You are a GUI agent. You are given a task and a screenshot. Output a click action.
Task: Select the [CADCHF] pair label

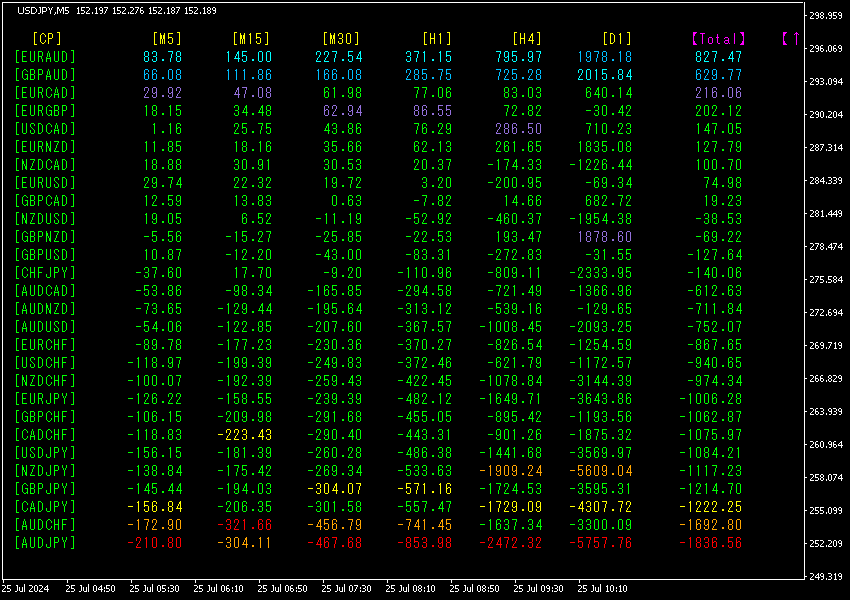pos(45,435)
